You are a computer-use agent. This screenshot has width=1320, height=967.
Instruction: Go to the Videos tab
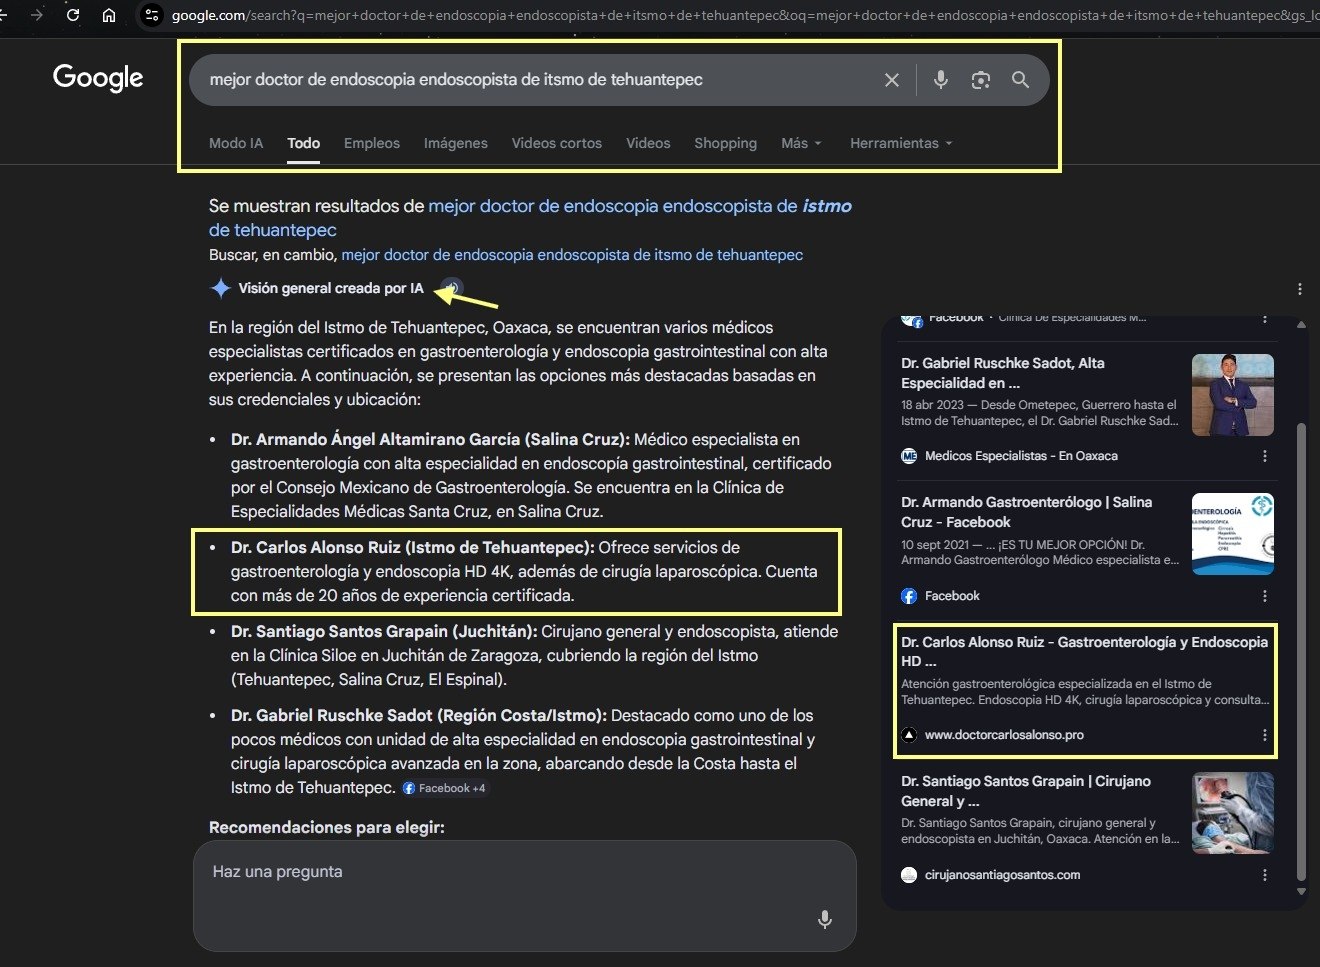[x=648, y=143]
